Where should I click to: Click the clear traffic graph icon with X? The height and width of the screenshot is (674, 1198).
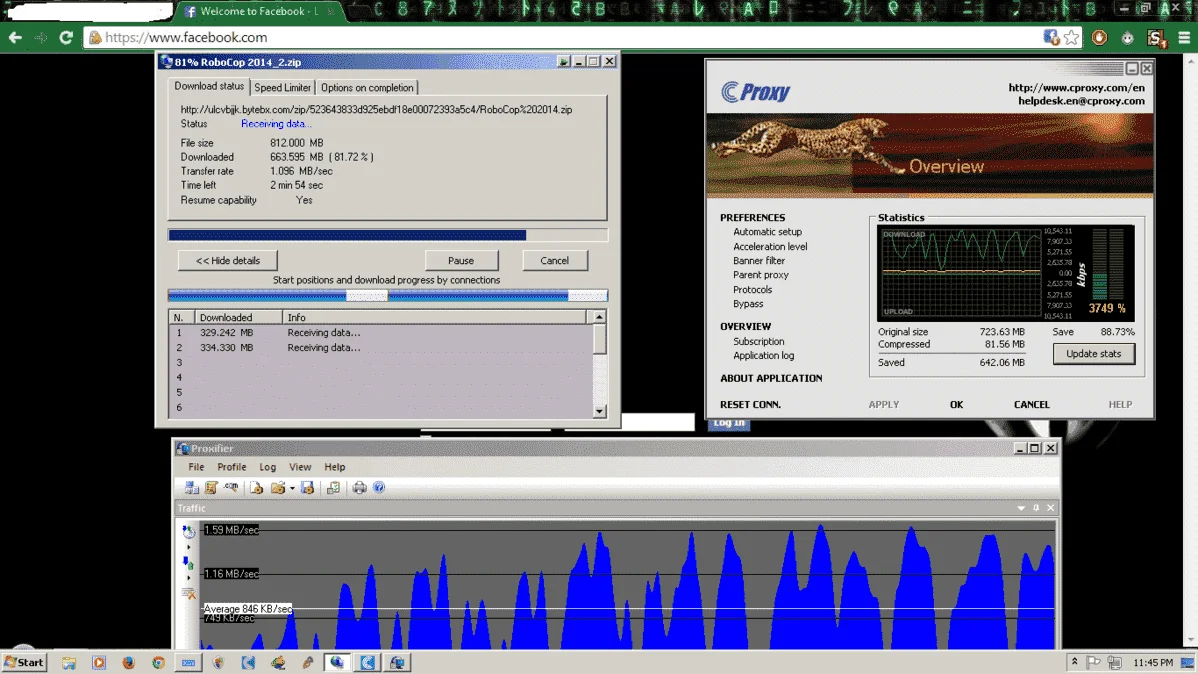pos(189,594)
